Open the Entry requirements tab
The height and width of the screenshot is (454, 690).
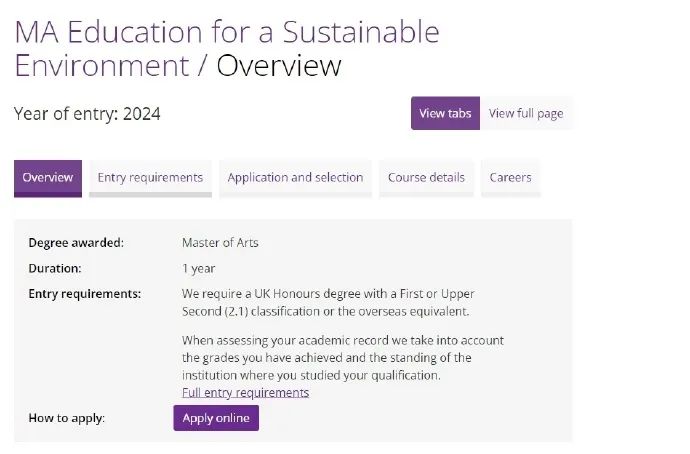coord(150,177)
